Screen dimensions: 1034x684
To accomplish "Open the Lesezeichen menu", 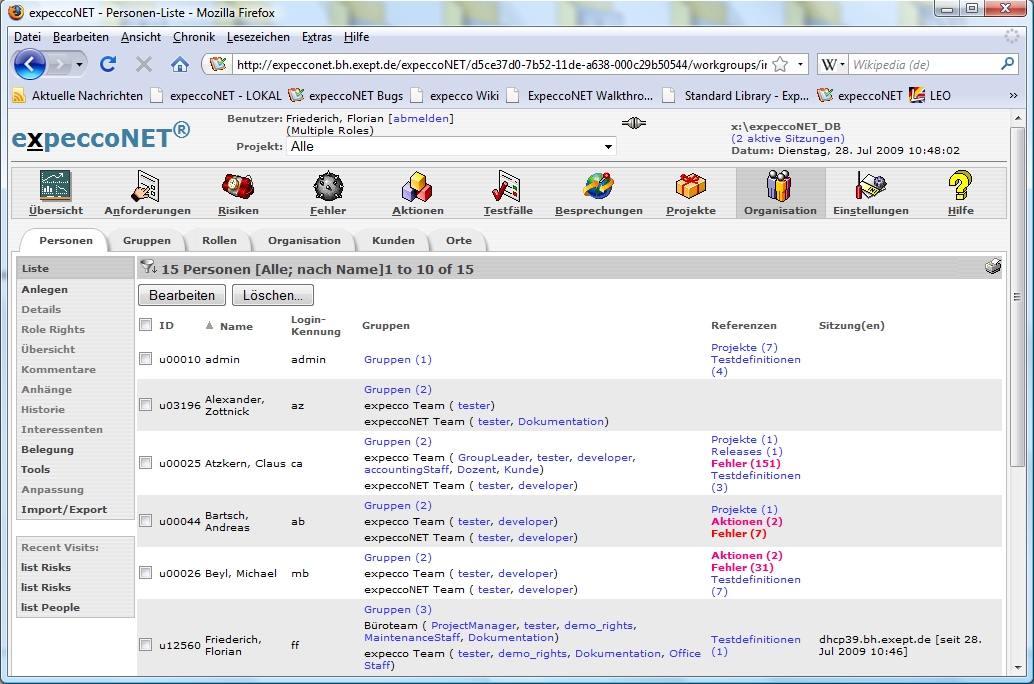I will (x=258, y=37).
